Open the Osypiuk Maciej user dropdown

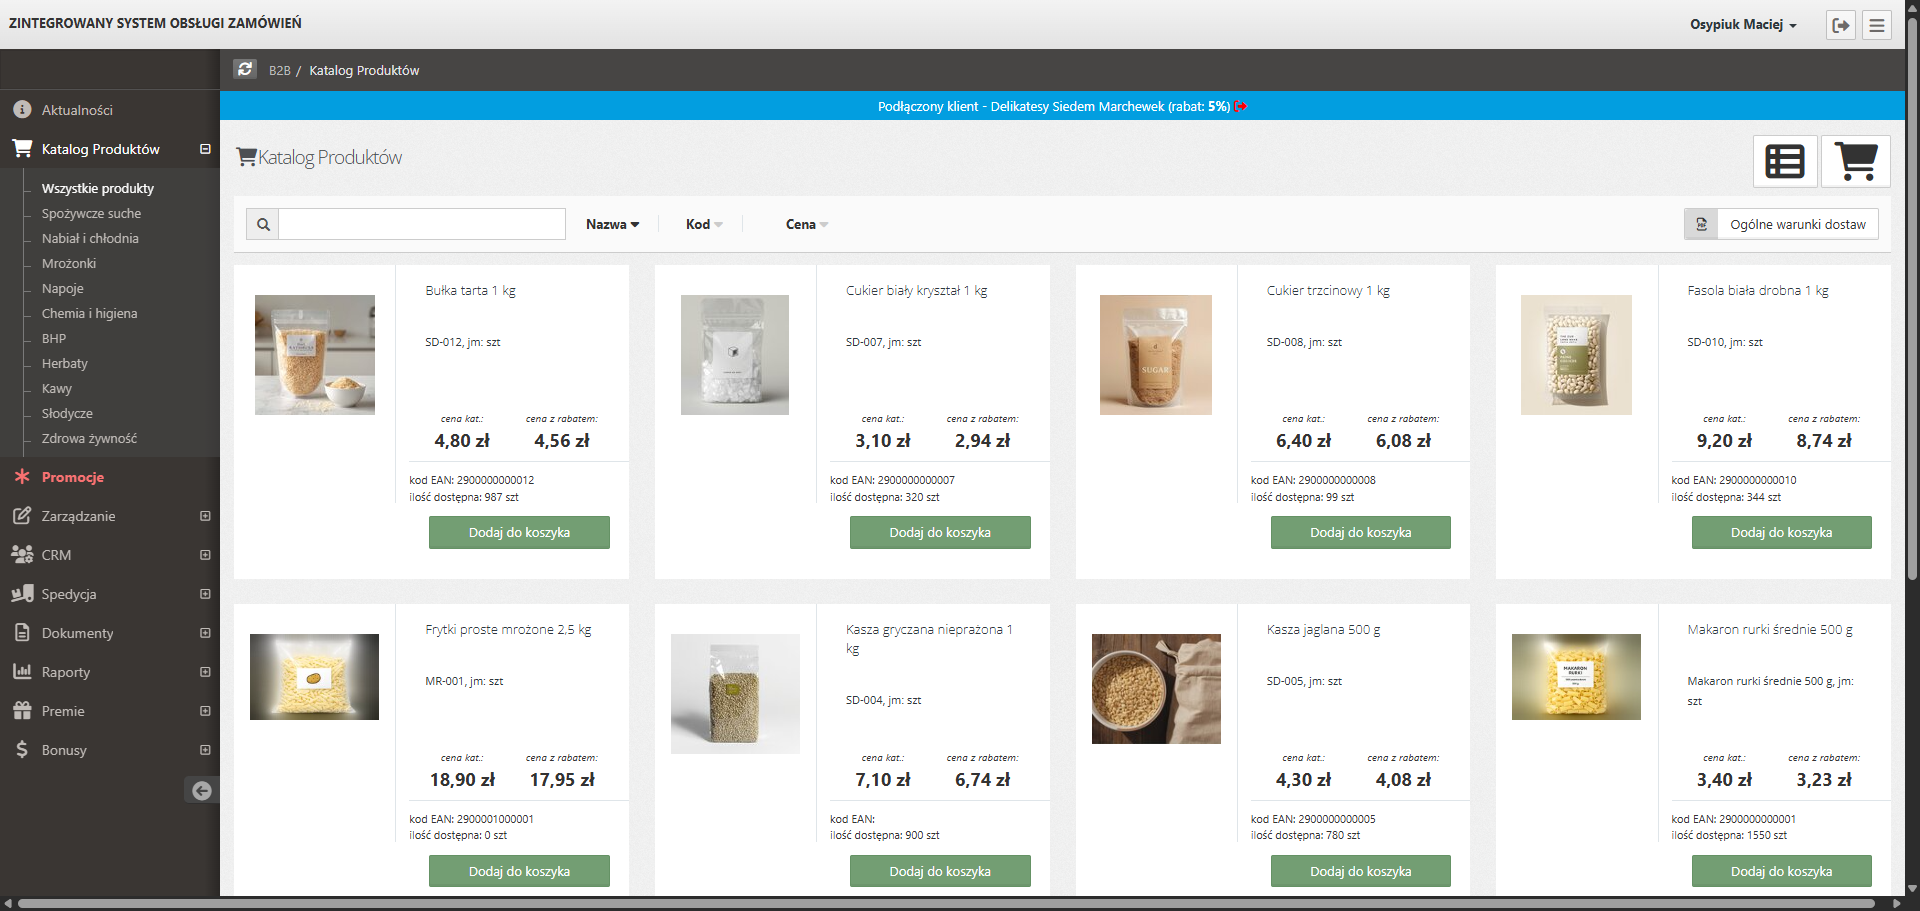point(1742,24)
